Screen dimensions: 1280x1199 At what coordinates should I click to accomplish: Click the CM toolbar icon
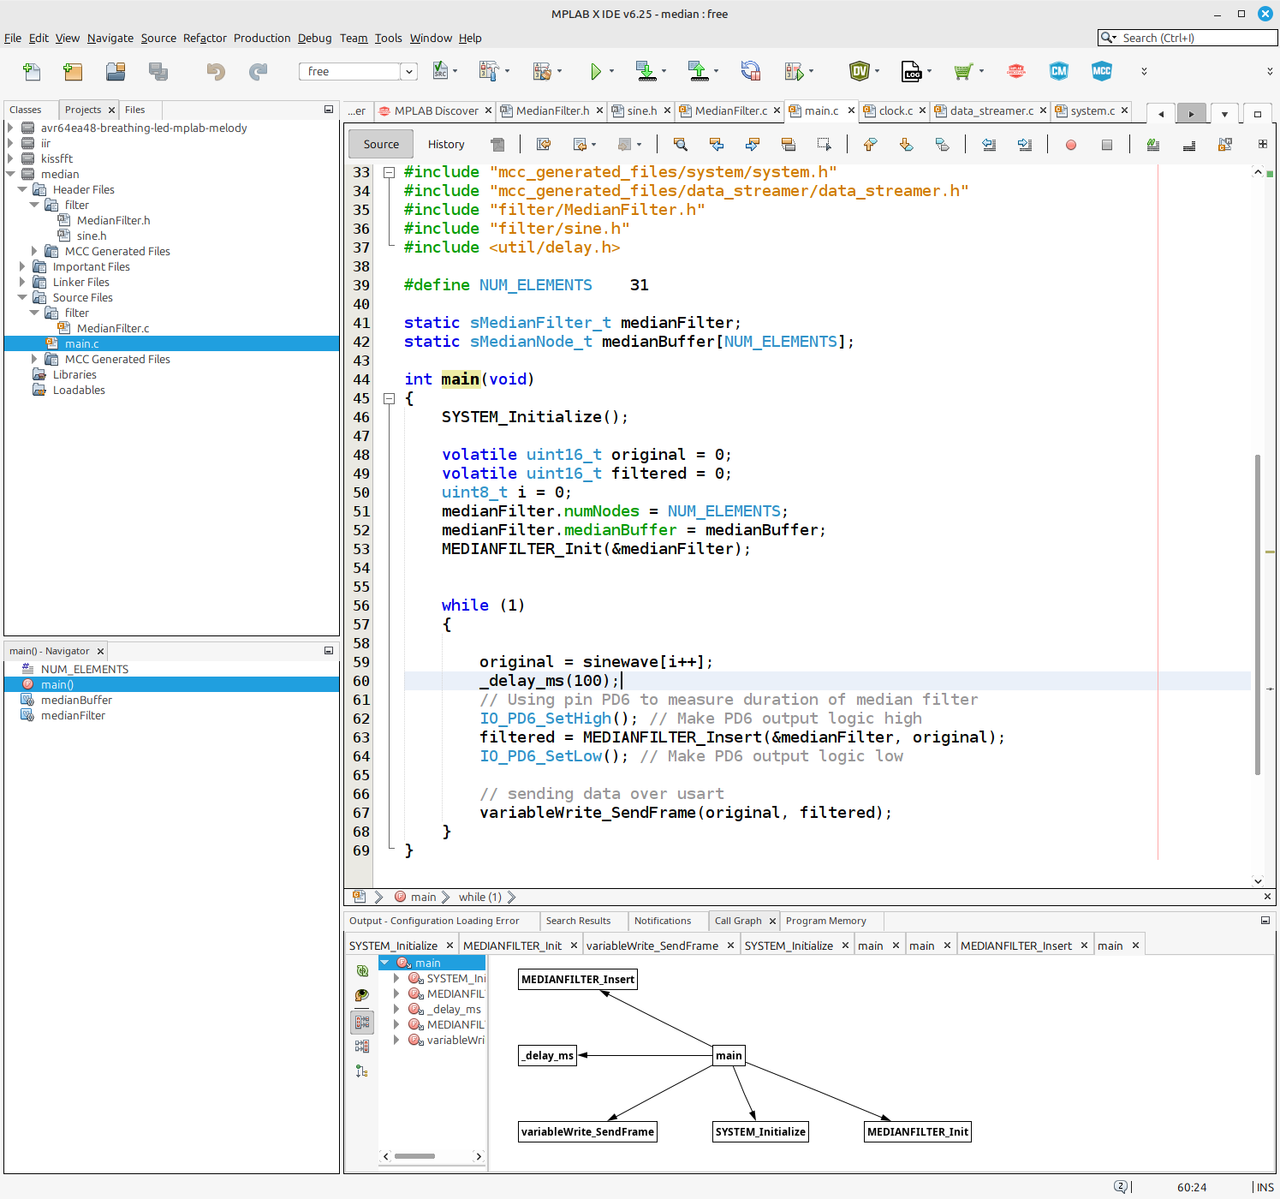[1059, 71]
